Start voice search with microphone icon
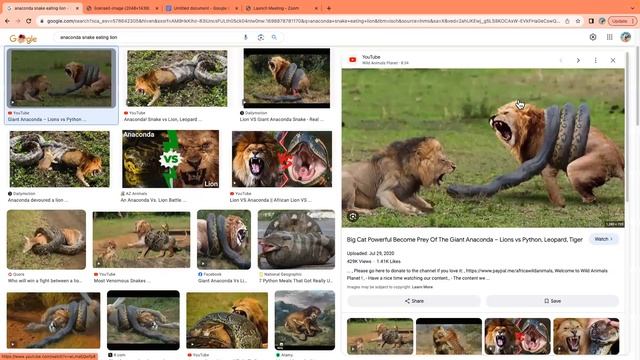 coord(246,37)
